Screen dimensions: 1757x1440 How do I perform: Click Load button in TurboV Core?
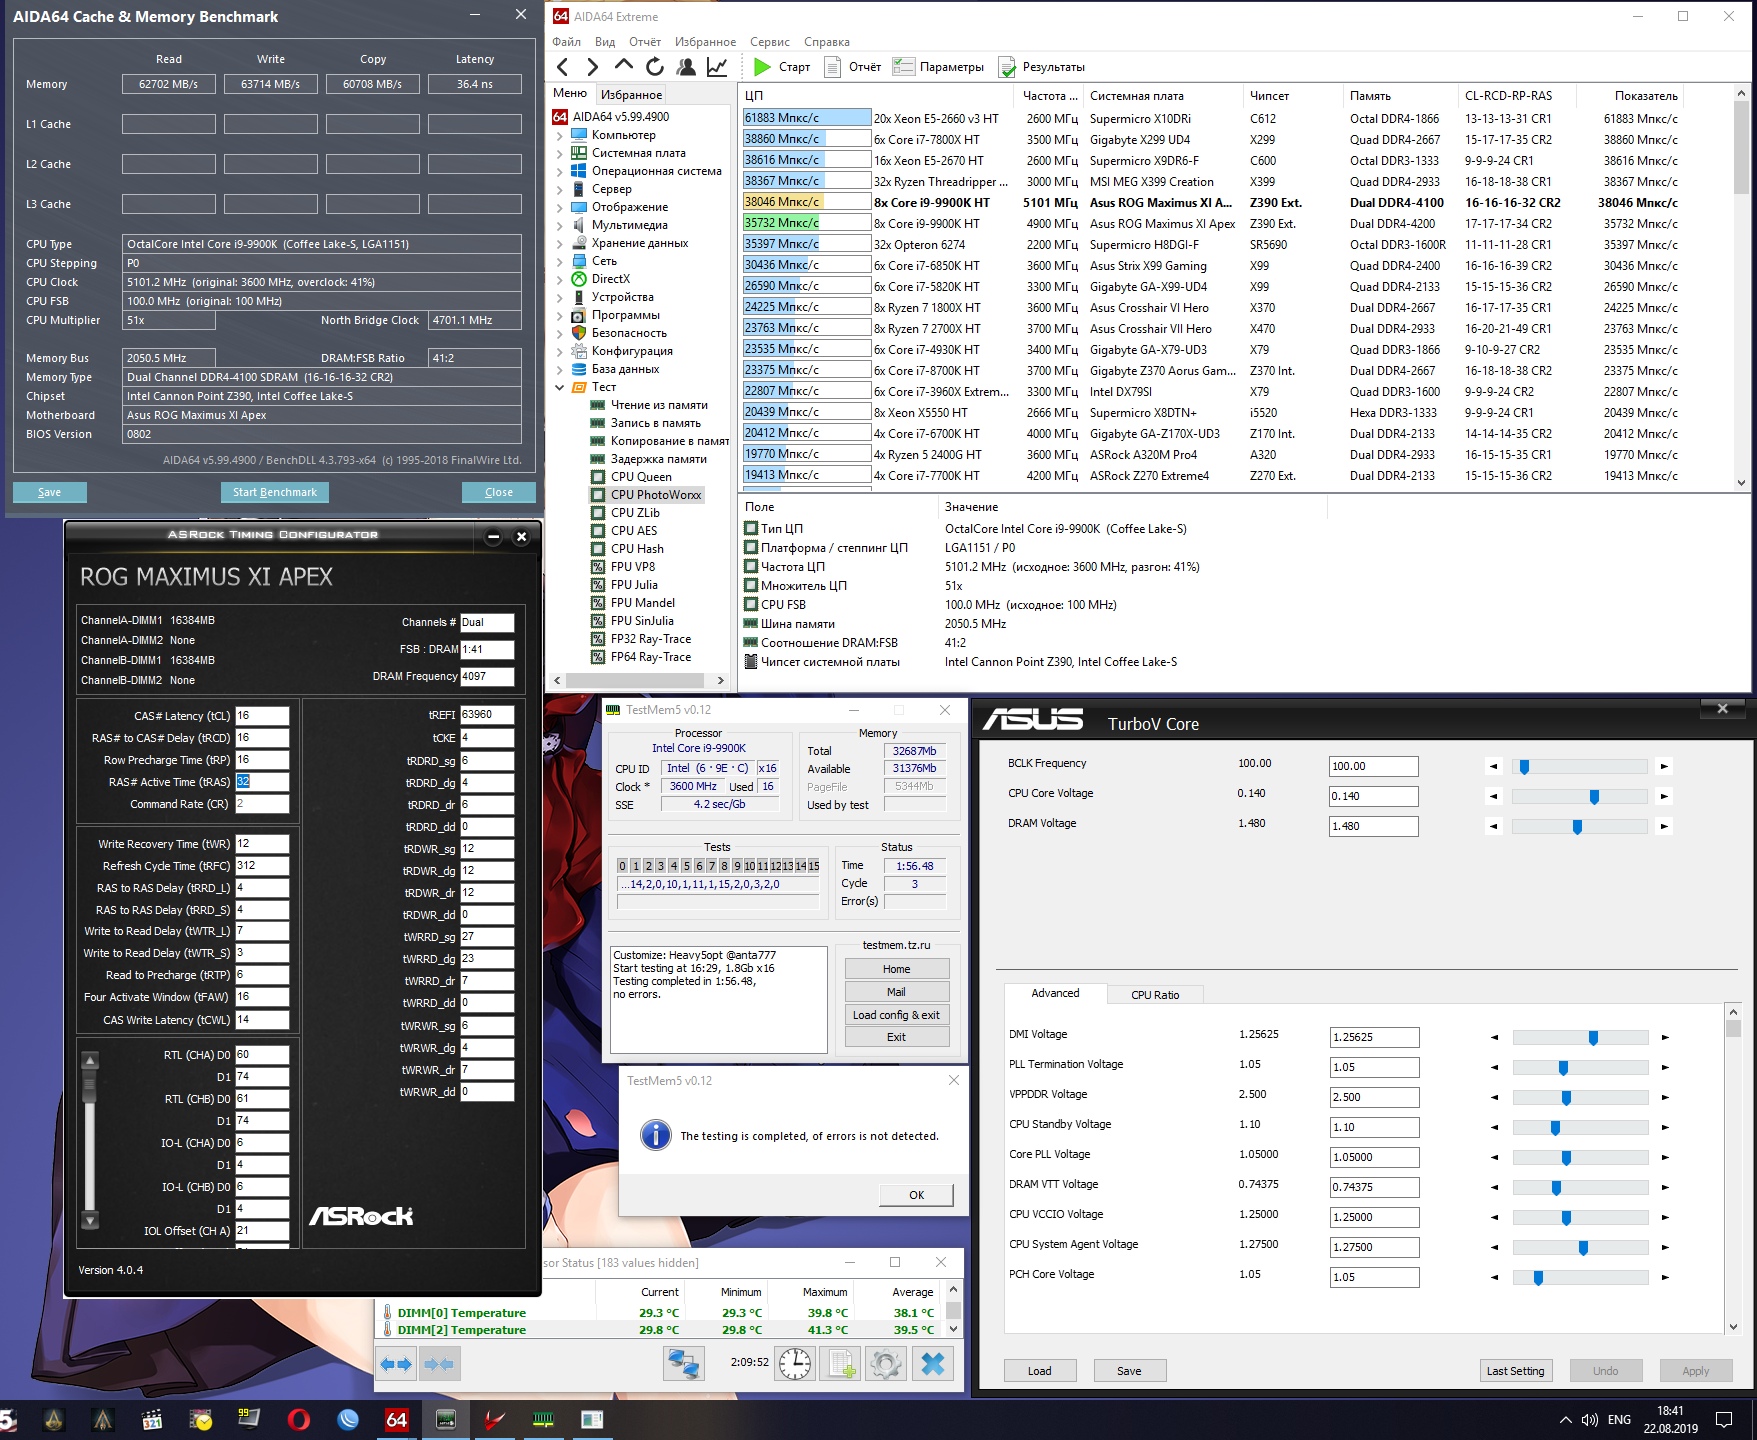[1039, 1371]
